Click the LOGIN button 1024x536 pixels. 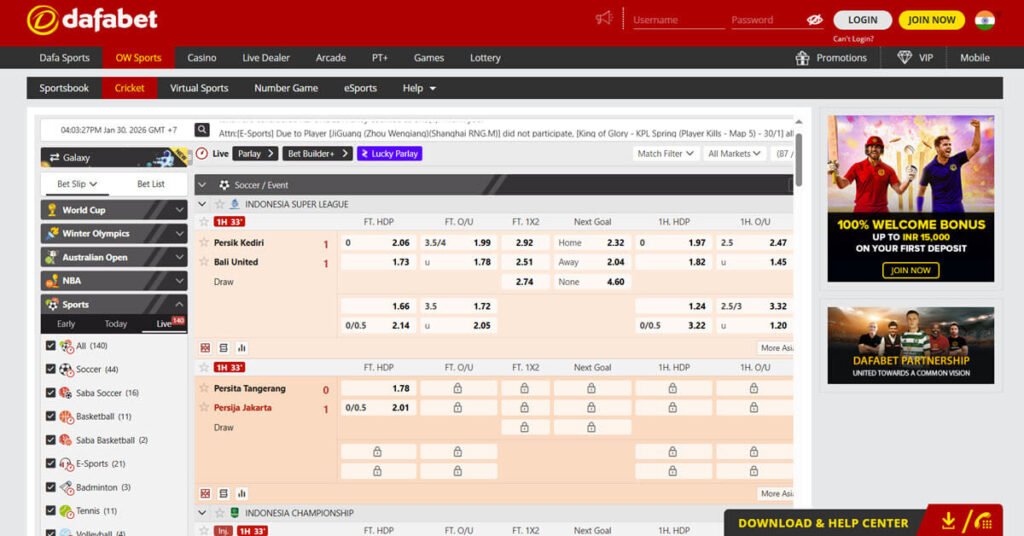pos(863,20)
